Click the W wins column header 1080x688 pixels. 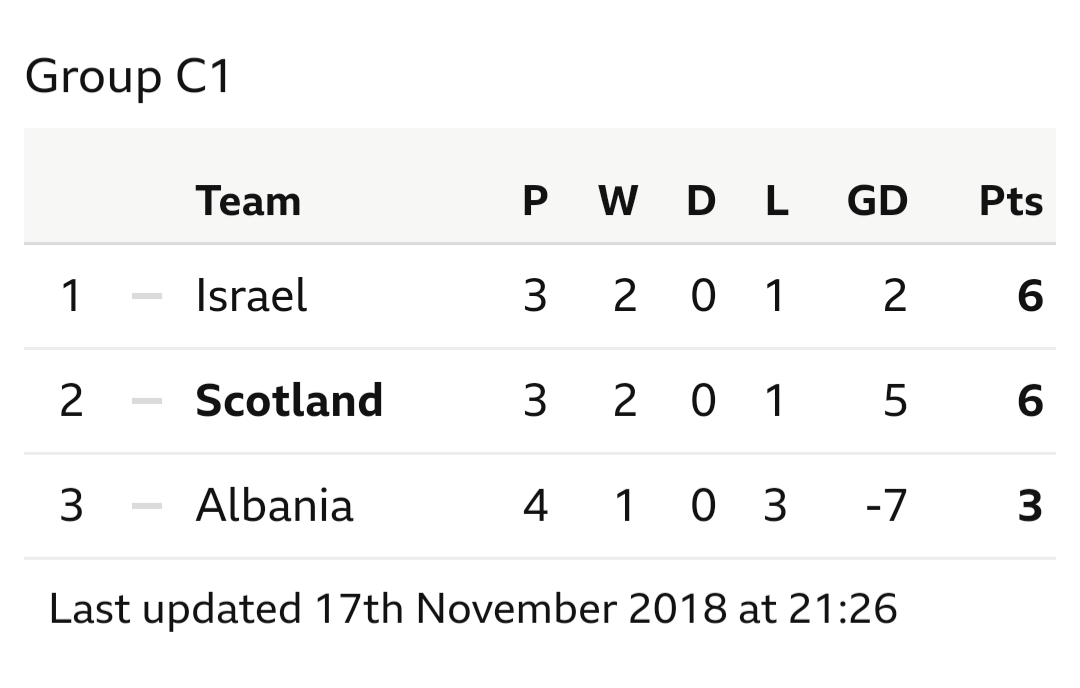coord(618,201)
